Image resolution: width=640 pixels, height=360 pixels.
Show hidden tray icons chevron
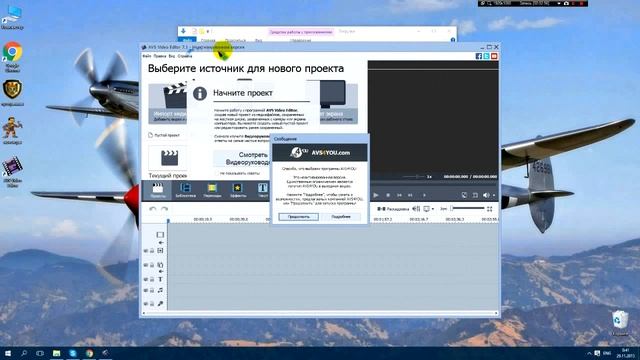(589, 353)
